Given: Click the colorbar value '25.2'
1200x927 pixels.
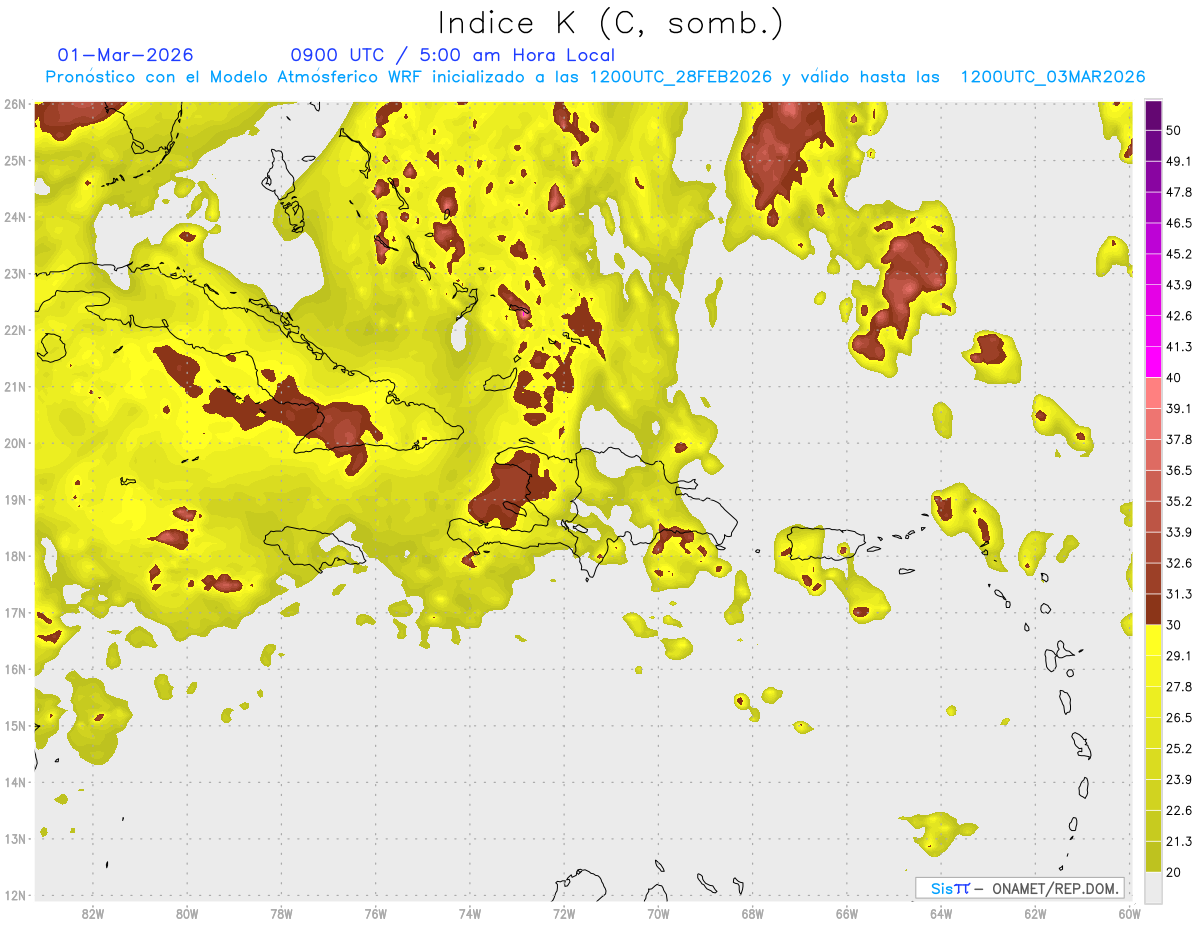Looking at the screenshot, I should pos(1179,749).
